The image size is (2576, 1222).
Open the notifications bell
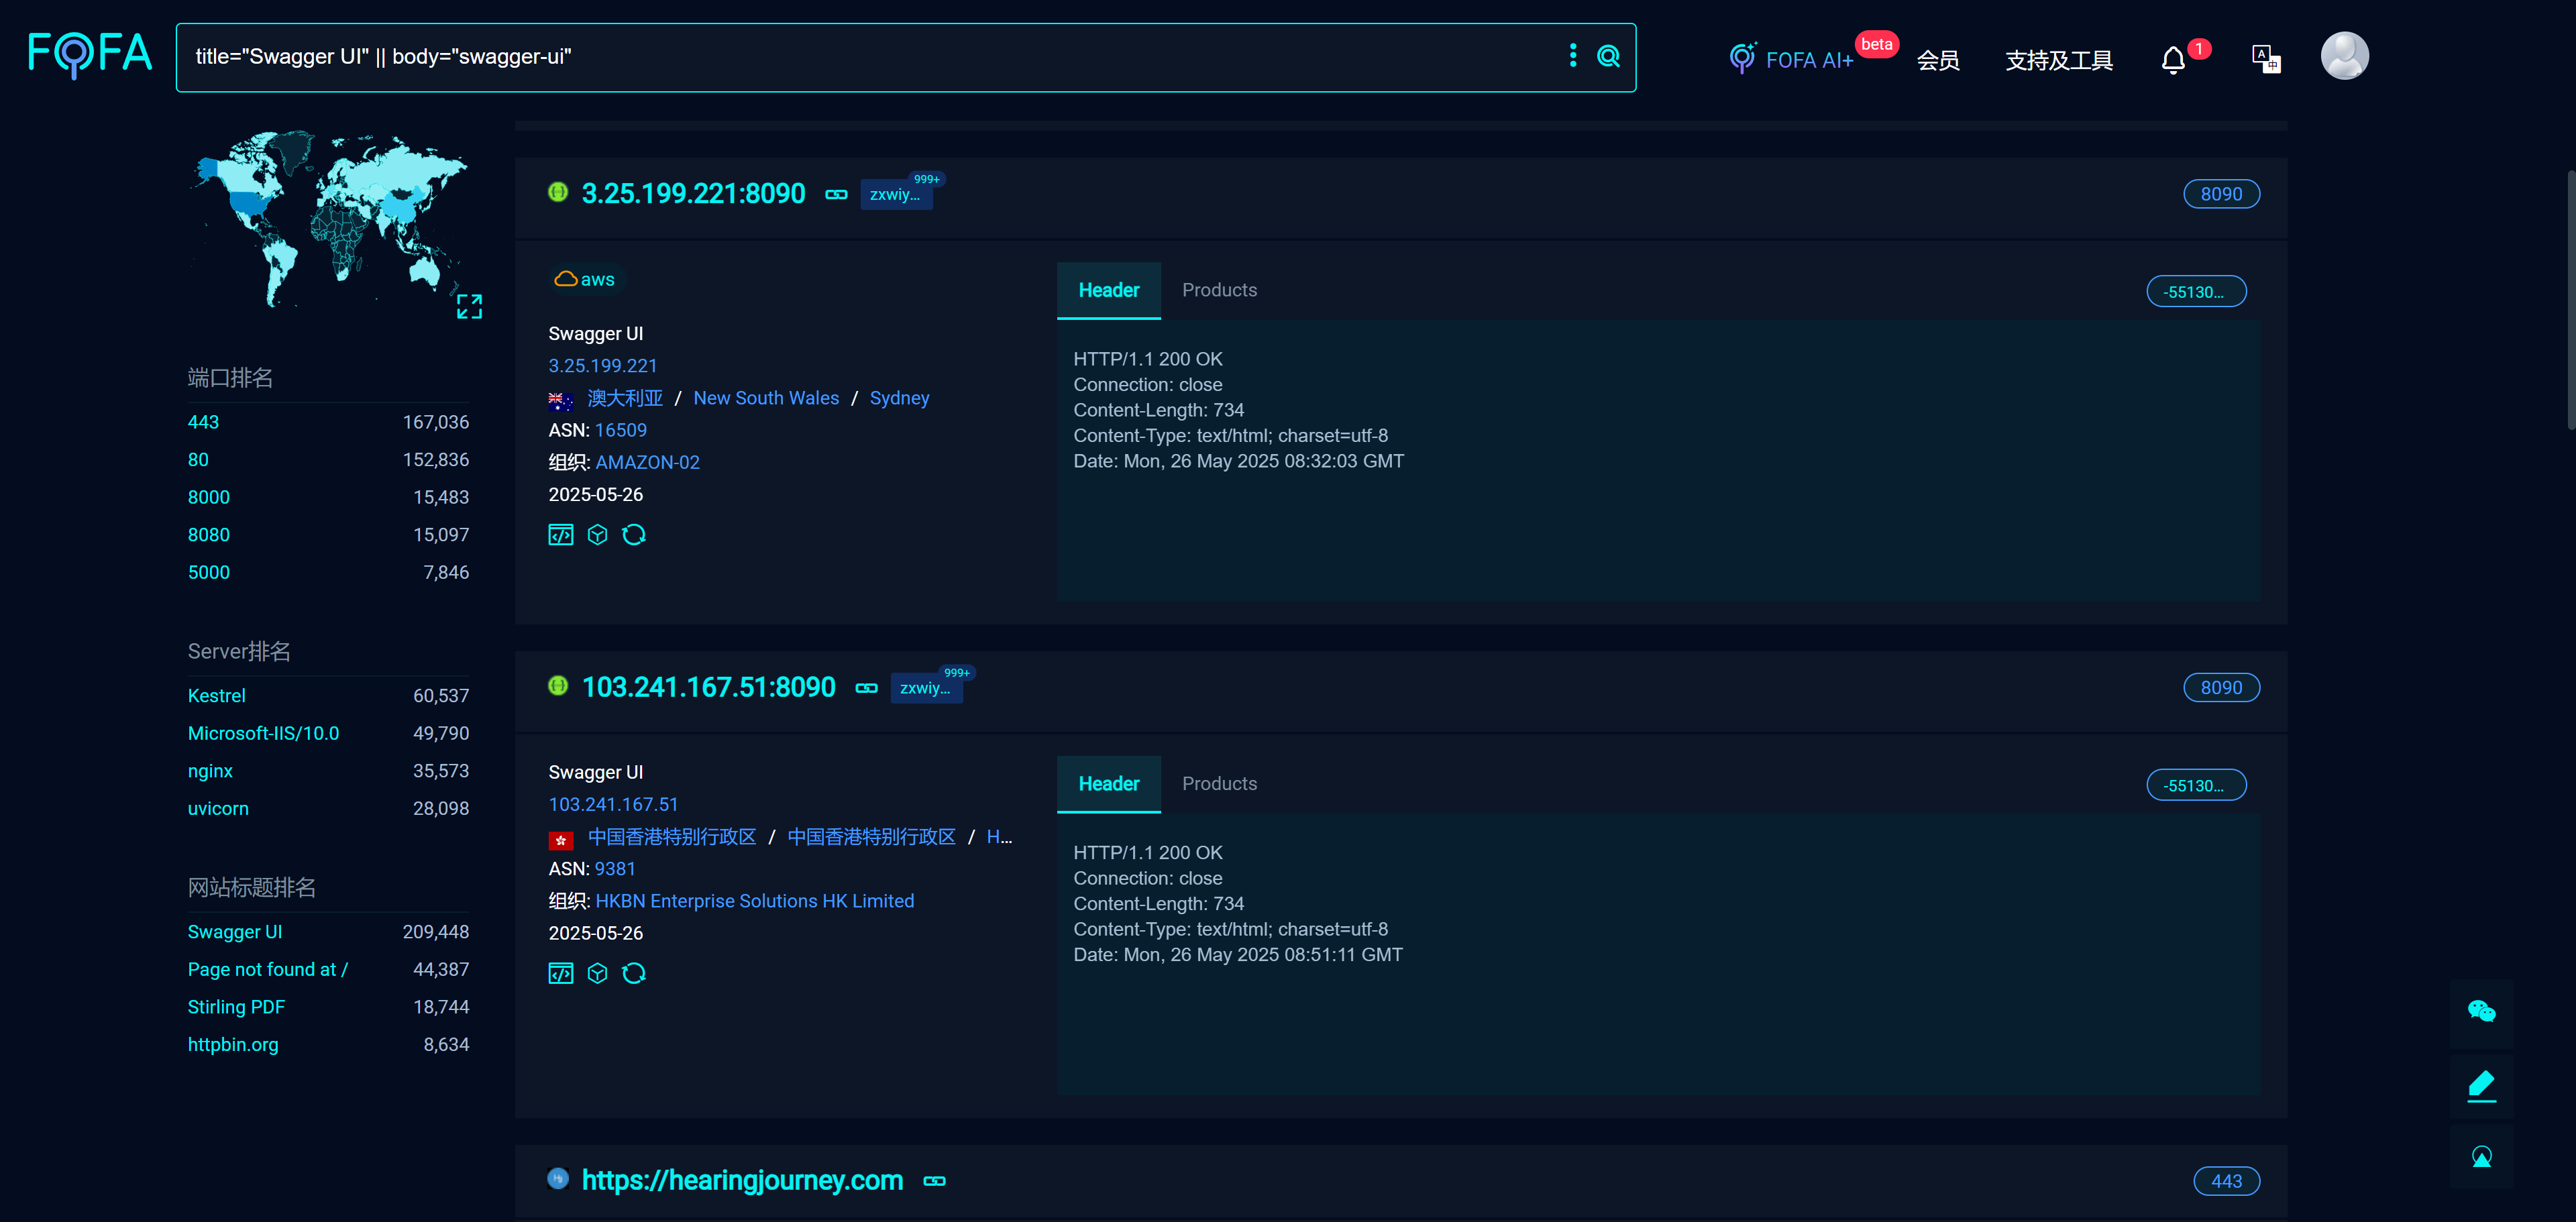pos(2173,60)
